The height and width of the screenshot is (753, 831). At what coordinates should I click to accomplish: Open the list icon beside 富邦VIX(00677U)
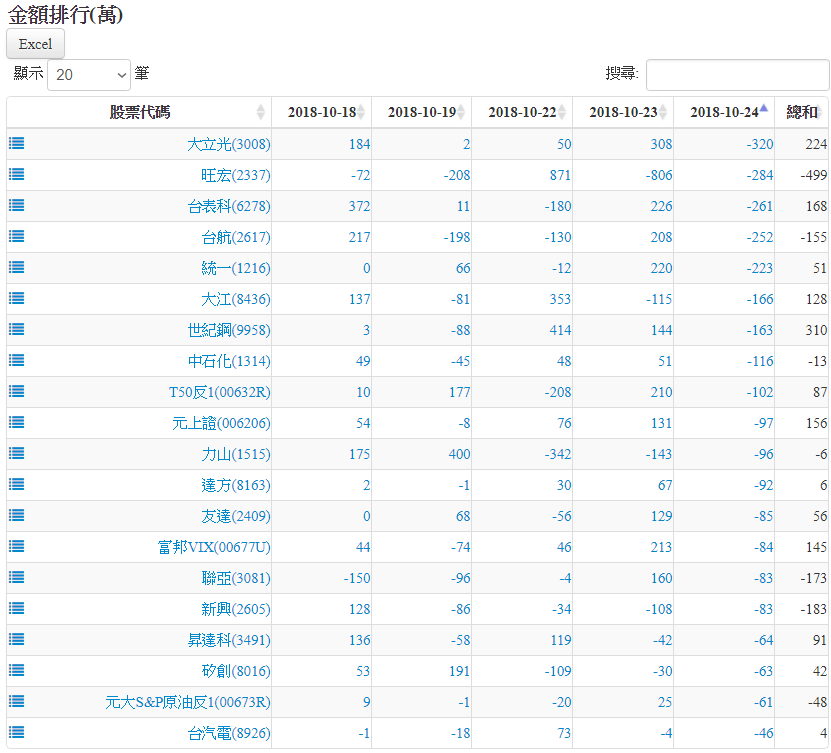16,546
